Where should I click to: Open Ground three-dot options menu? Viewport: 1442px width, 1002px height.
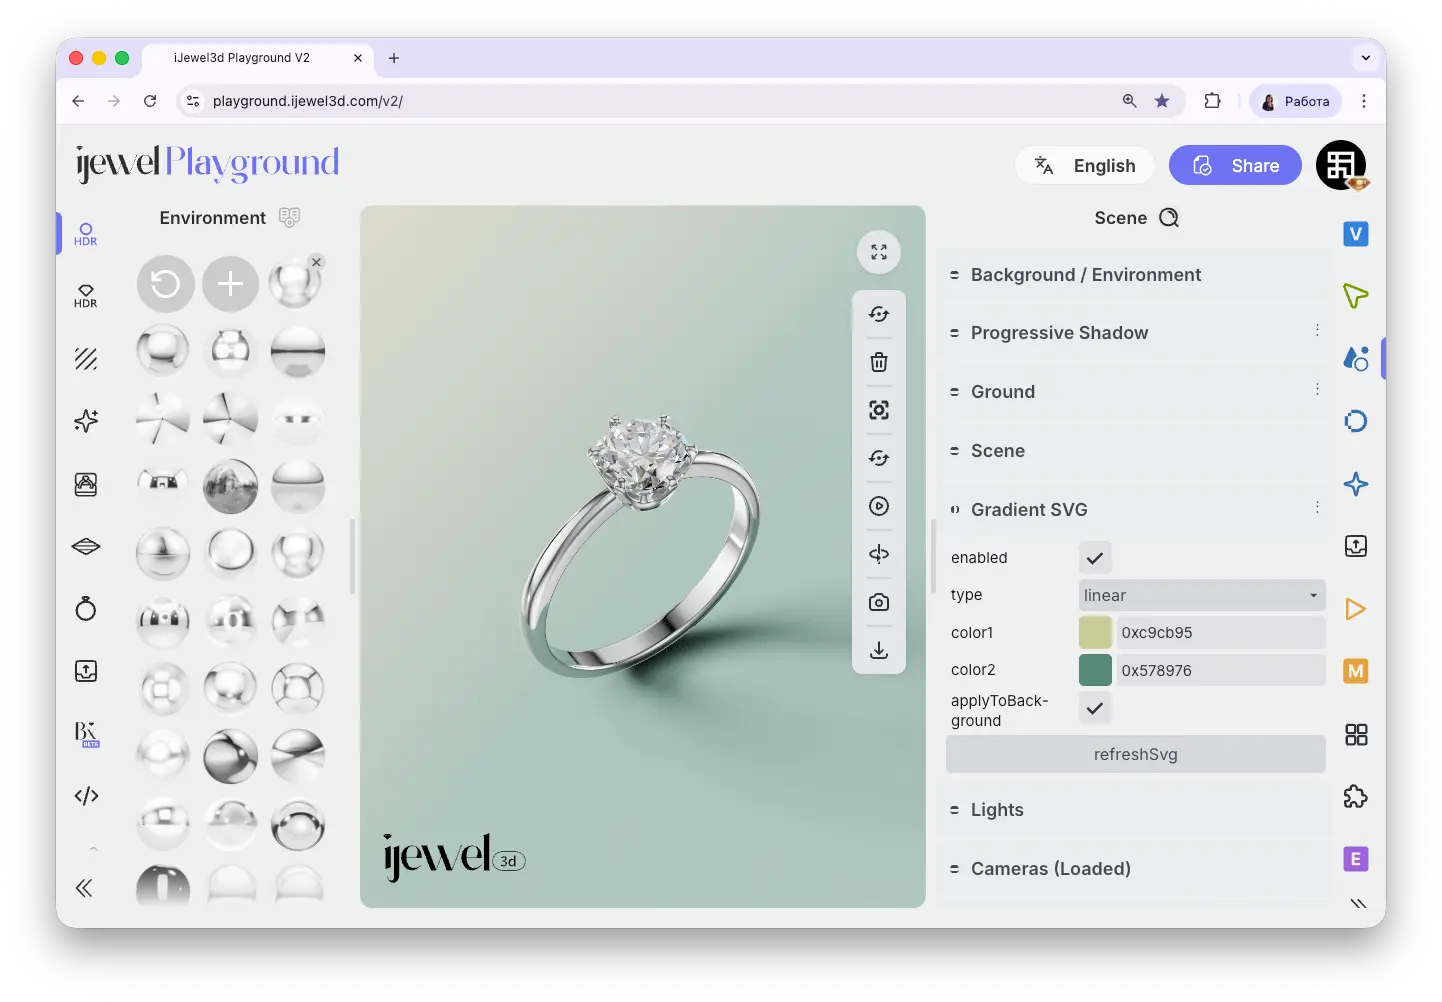(x=1317, y=389)
